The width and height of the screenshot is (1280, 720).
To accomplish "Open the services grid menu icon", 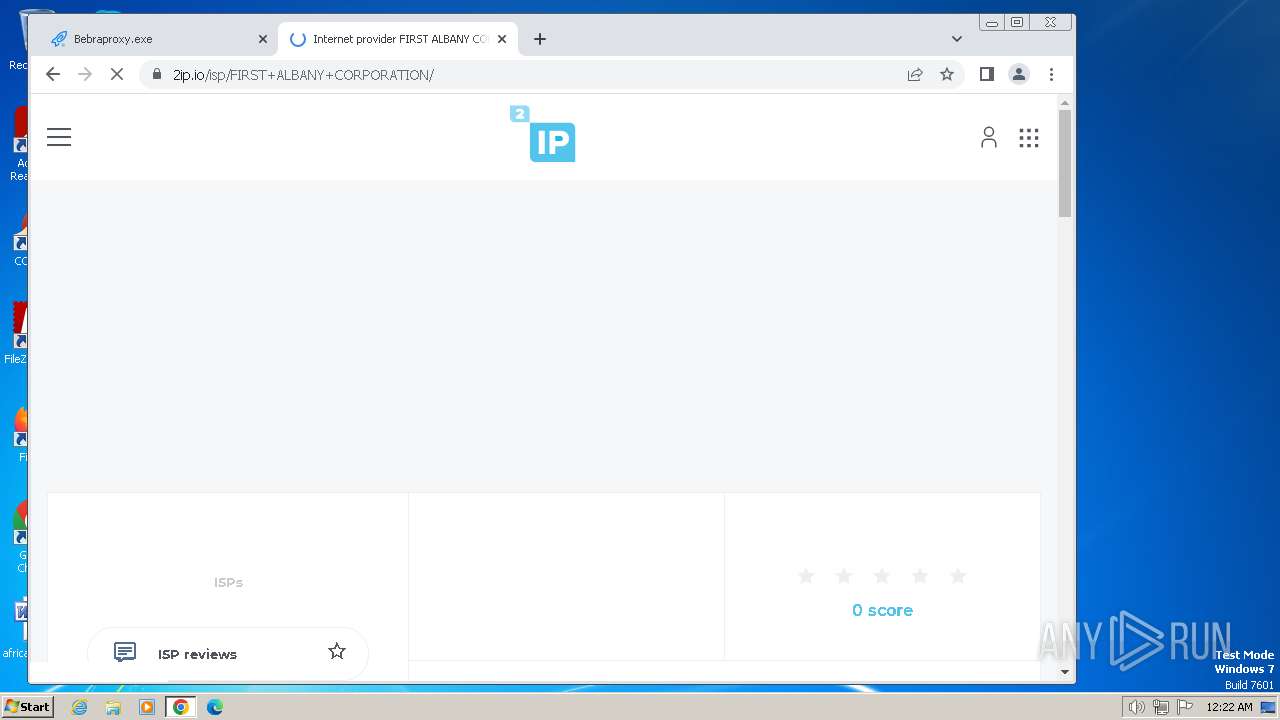I will pyautogui.click(x=1029, y=138).
